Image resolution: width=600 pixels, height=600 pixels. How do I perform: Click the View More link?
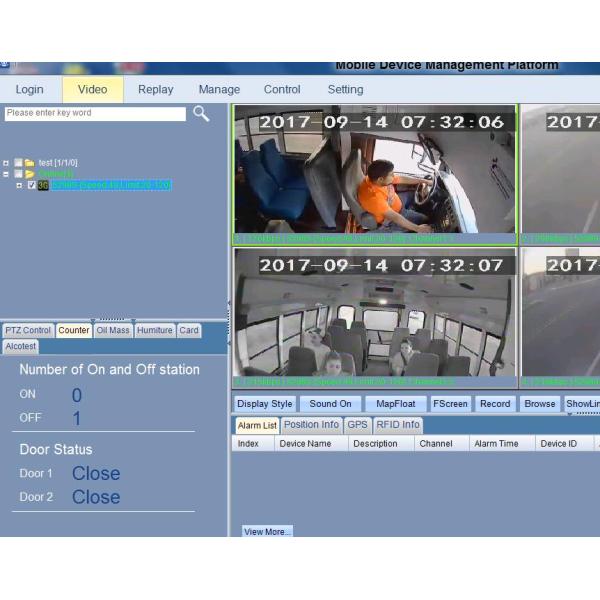[x=267, y=532]
